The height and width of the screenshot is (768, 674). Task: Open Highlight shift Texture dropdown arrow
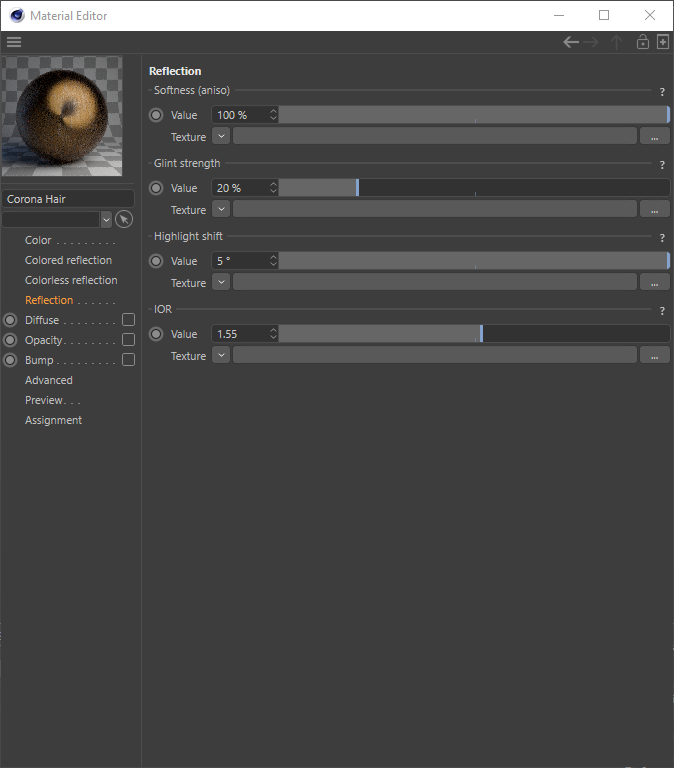tap(221, 282)
